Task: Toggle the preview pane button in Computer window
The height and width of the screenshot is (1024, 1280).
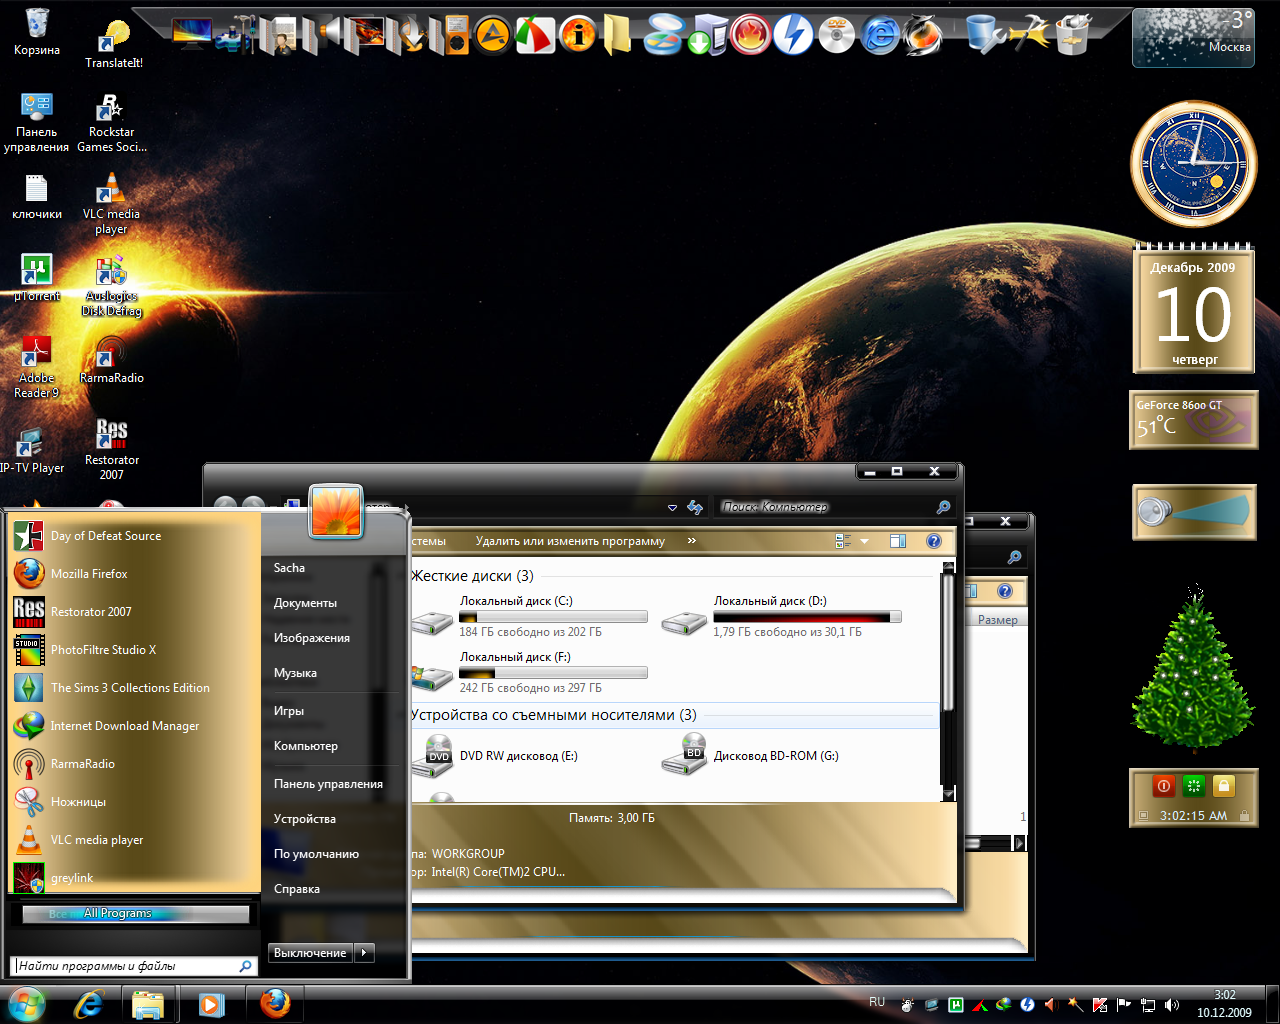Action: 897,541
